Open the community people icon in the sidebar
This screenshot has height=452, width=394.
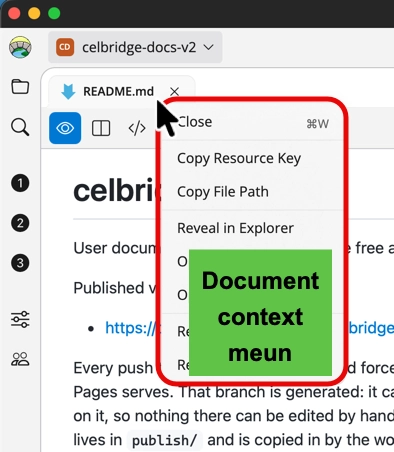[x=20, y=359]
